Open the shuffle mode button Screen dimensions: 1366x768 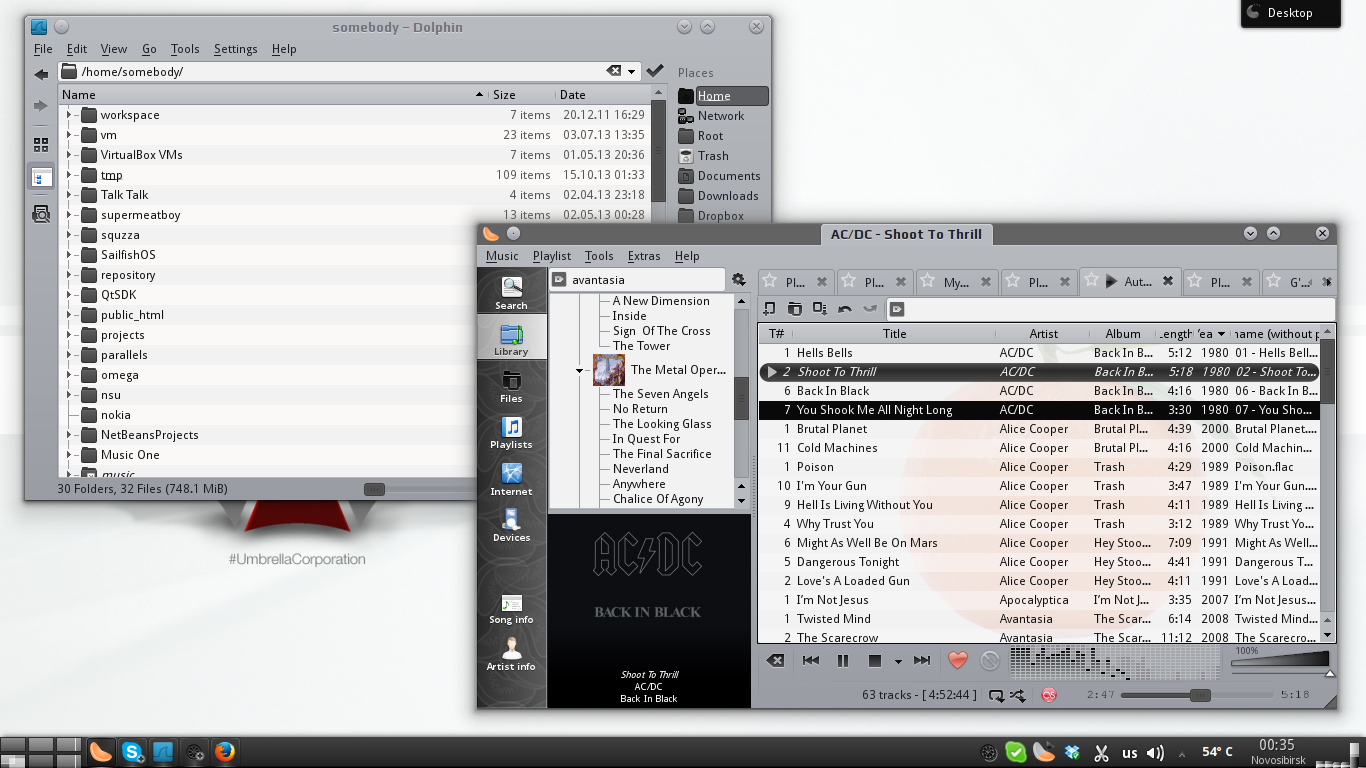point(1018,694)
